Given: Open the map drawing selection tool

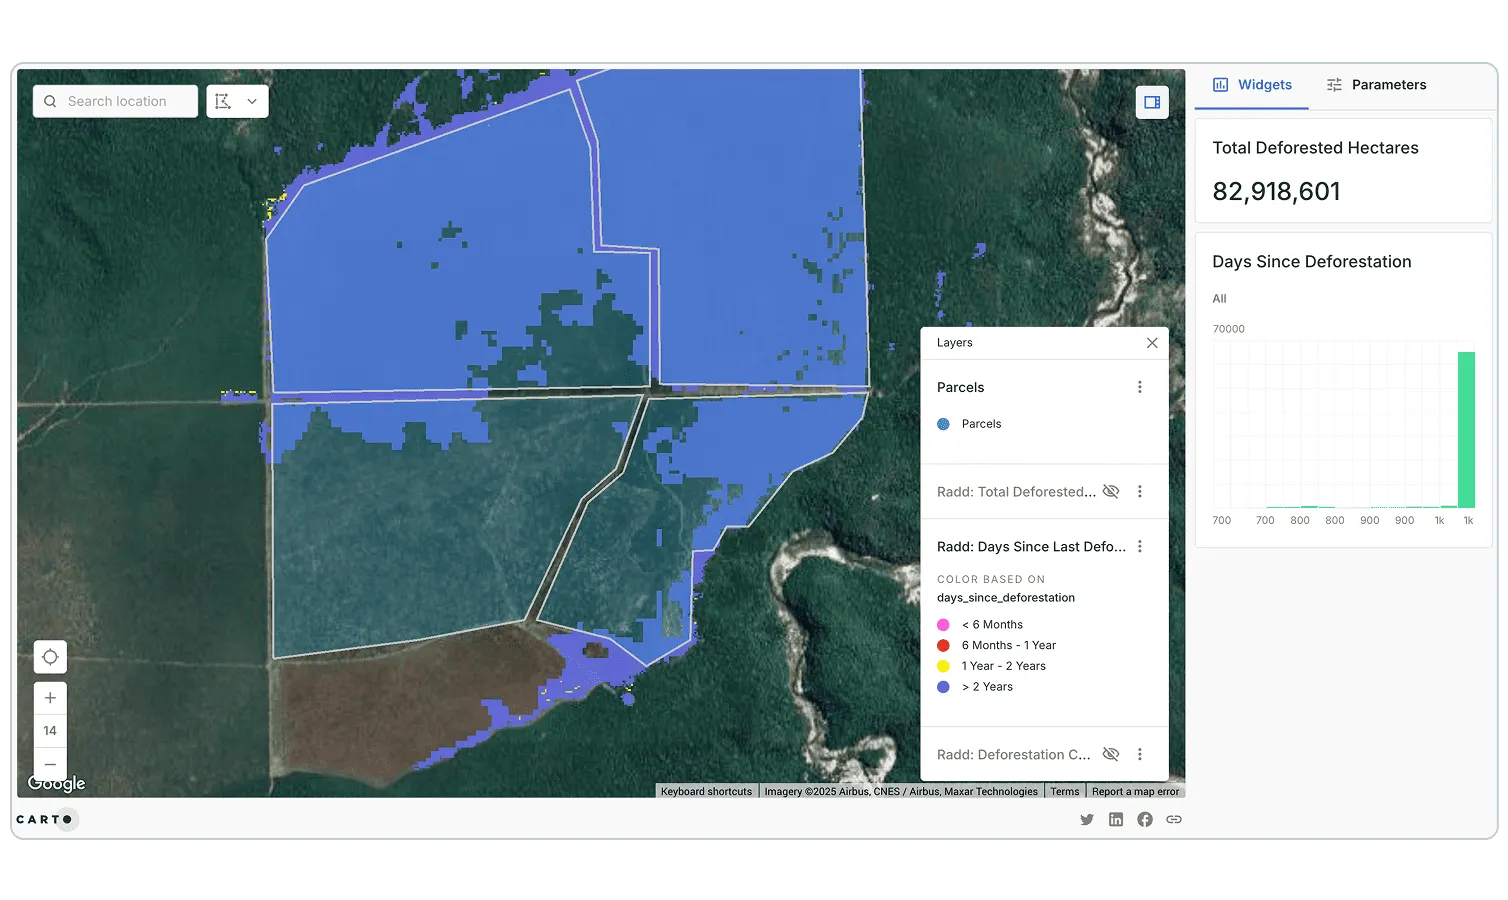Looking at the screenshot, I should tap(222, 101).
